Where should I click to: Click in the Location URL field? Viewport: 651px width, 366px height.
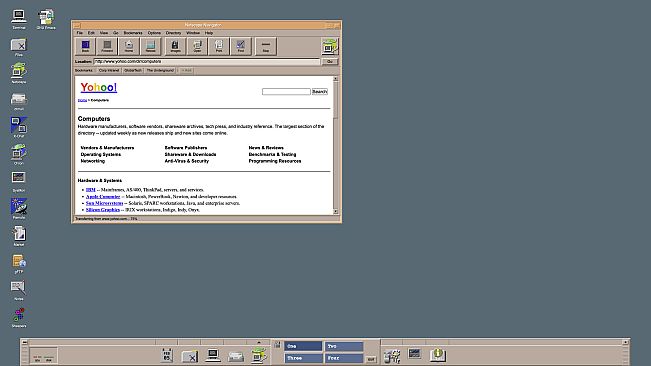tap(207, 61)
